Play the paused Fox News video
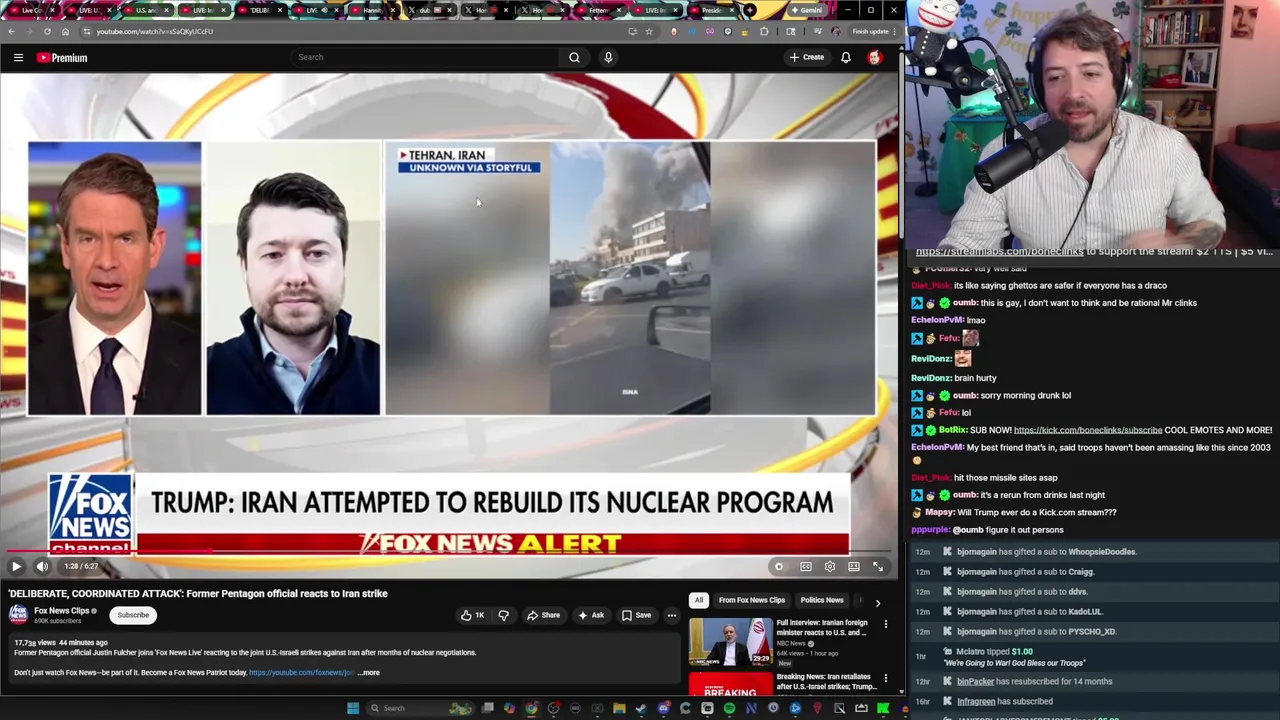The image size is (1280, 720). tap(16, 566)
